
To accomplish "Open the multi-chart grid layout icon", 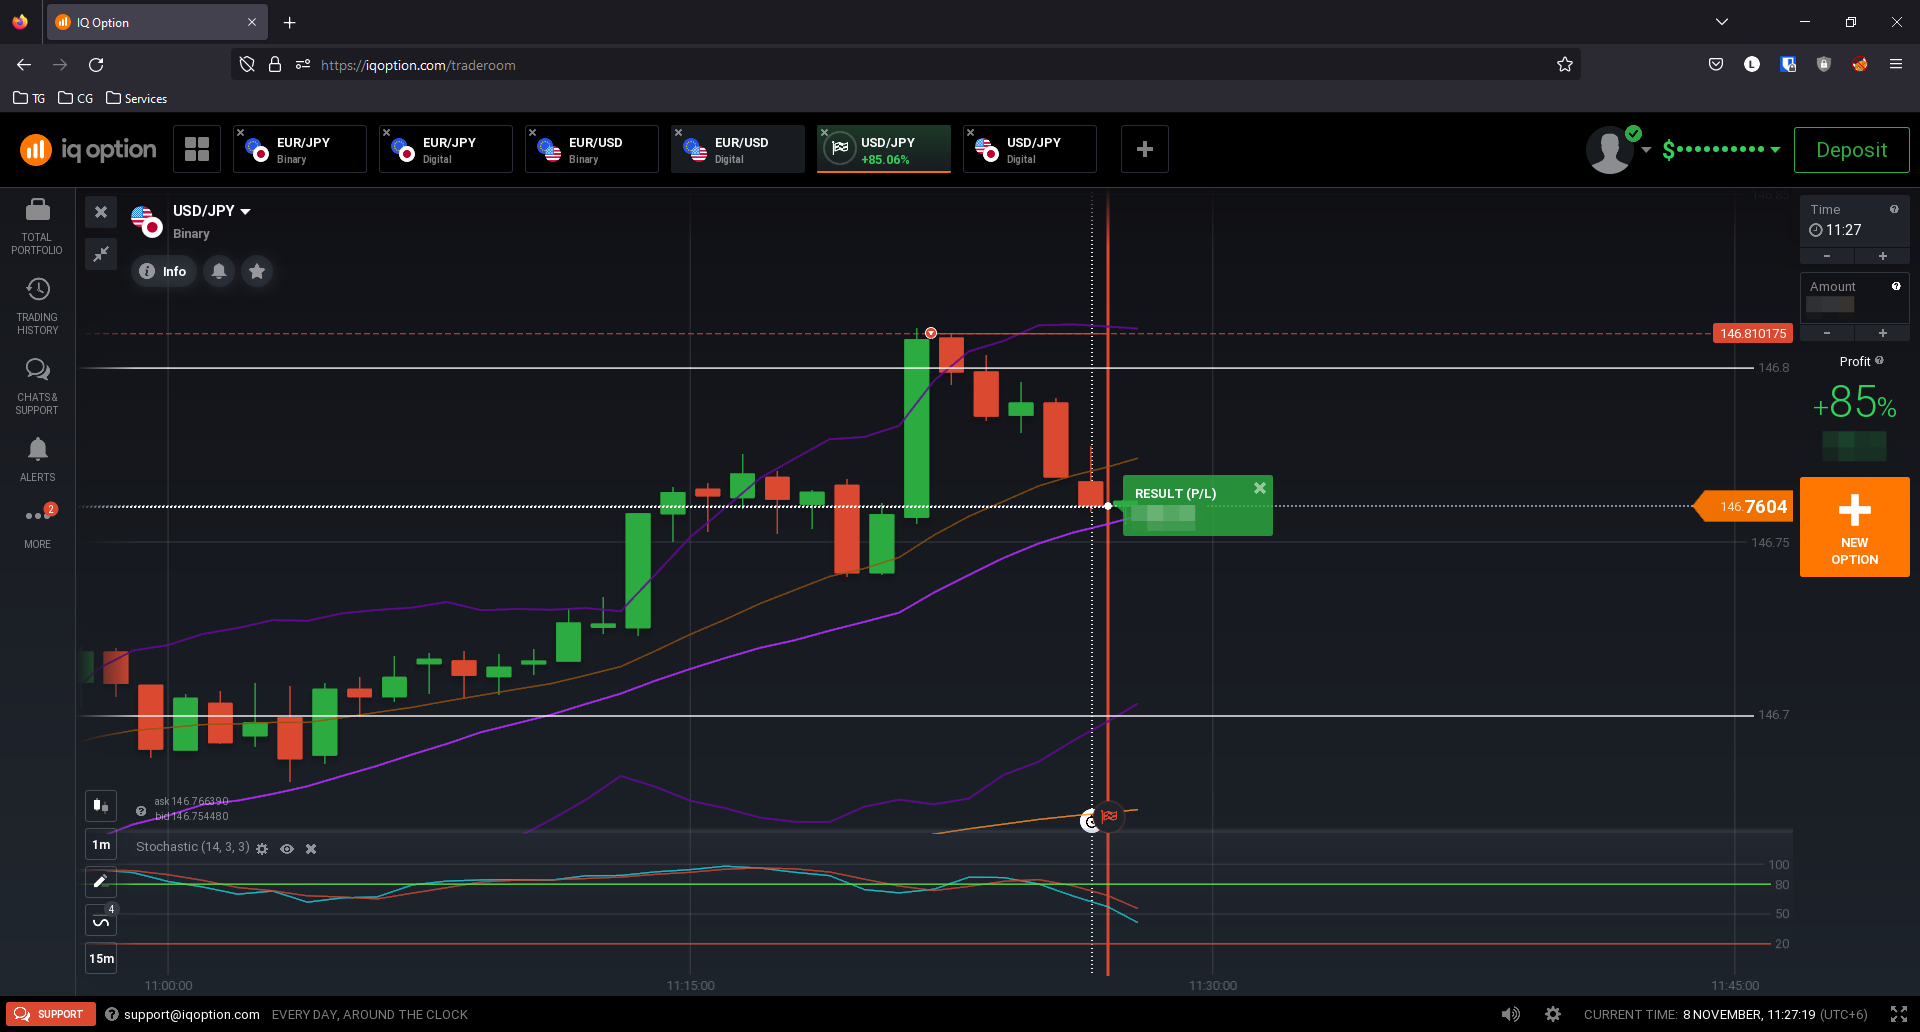I will click(x=197, y=149).
